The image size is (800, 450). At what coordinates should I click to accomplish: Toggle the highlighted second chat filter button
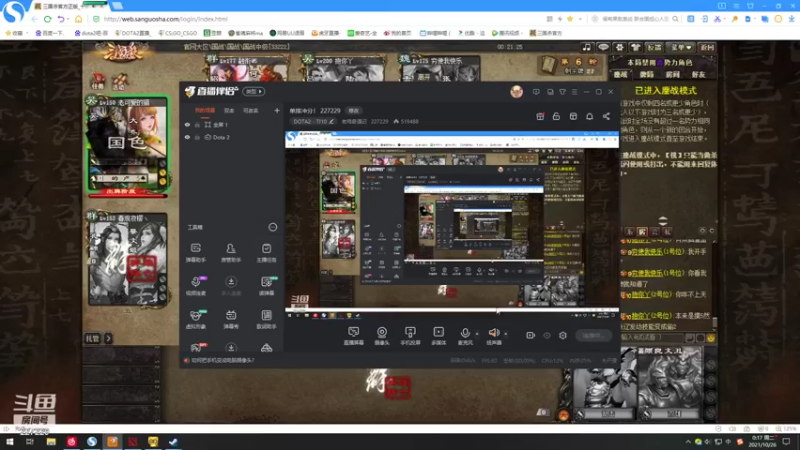tap(642, 232)
